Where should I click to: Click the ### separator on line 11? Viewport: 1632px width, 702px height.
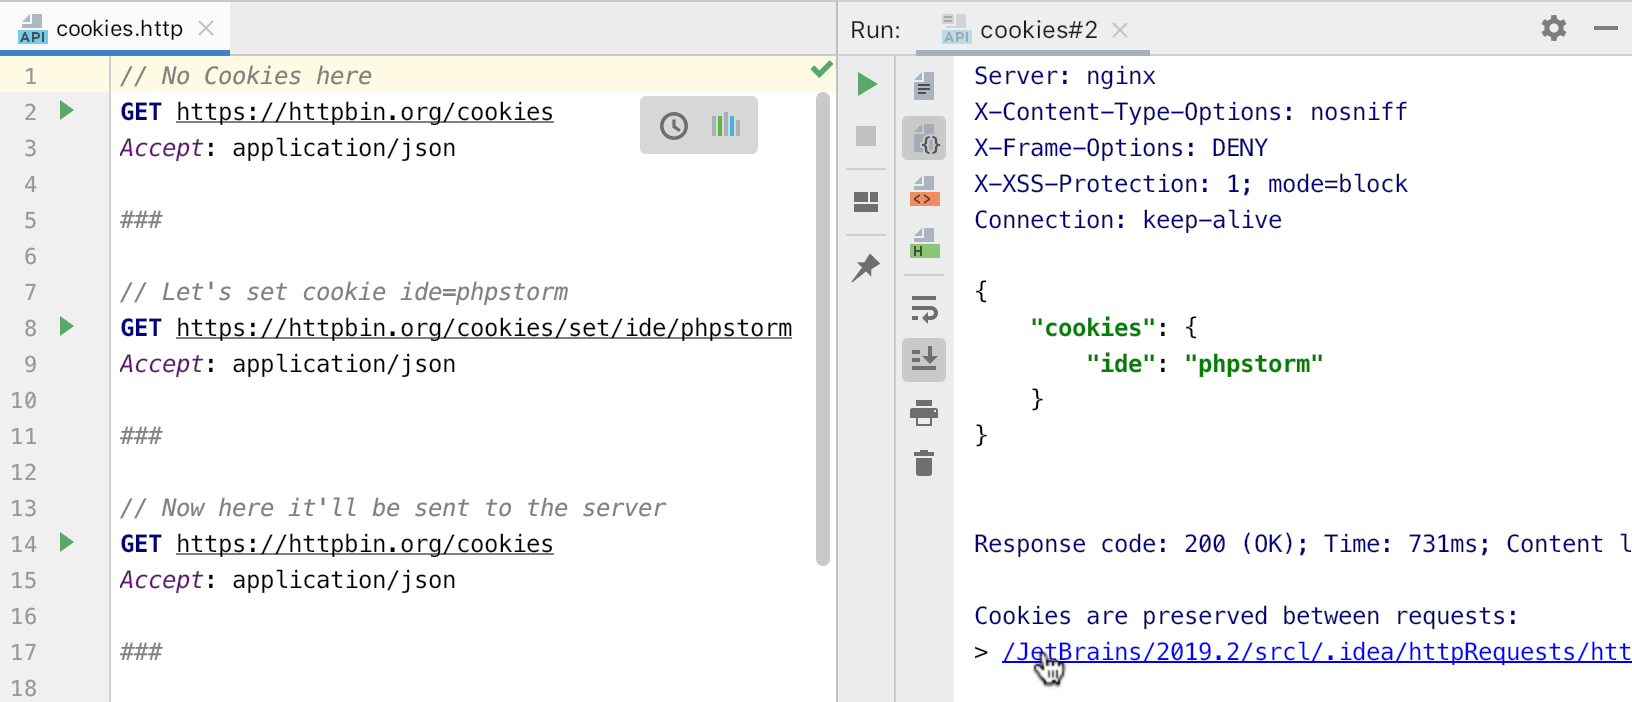pos(141,436)
